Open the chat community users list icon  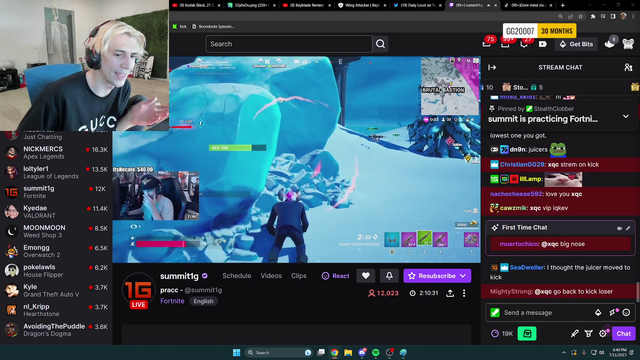click(x=628, y=67)
